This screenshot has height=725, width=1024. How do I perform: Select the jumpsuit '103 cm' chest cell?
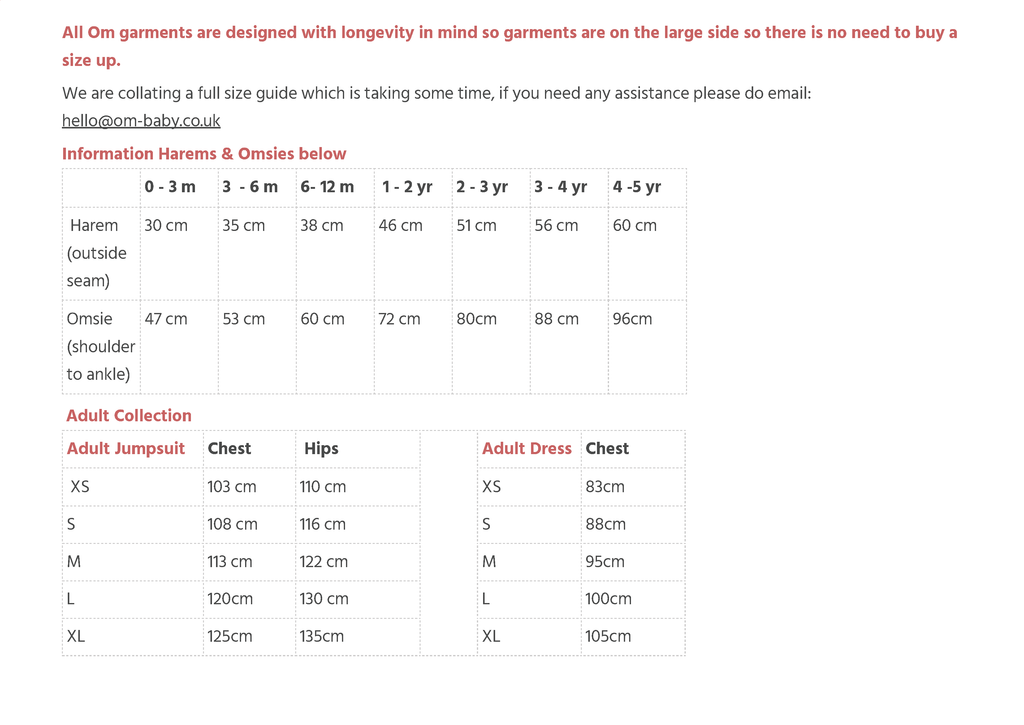click(x=232, y=487)
